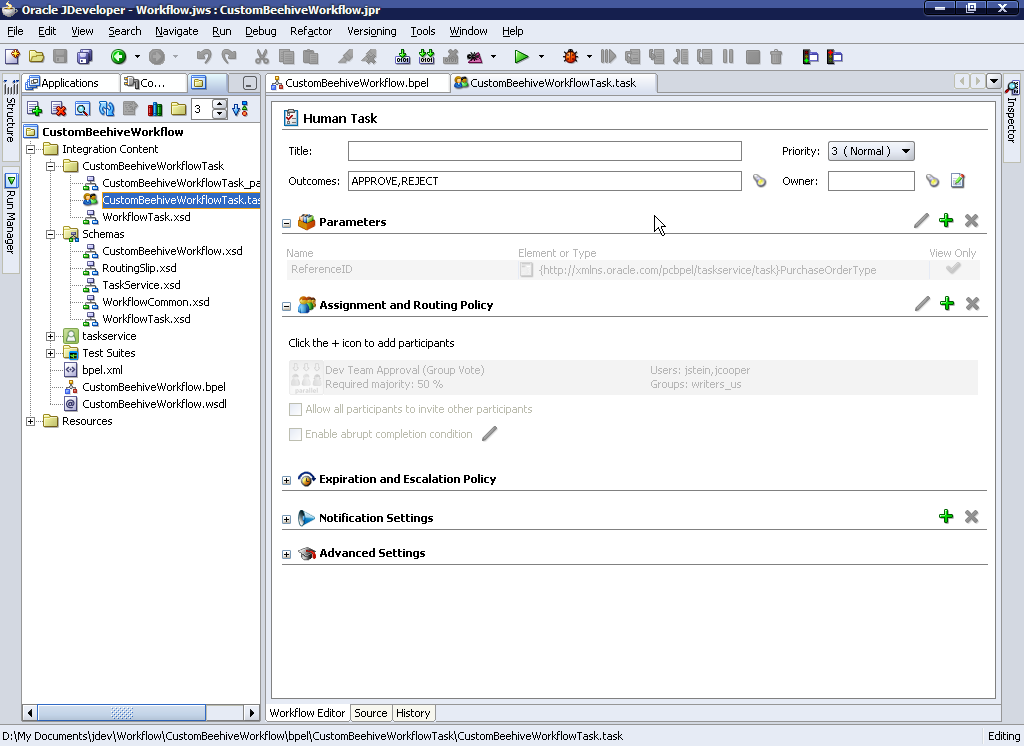This screenshot has height=746, width=1024.
Task: Open the CustomBeehiveWorkflow.bpel editor tab
Action: pos(356,83)
